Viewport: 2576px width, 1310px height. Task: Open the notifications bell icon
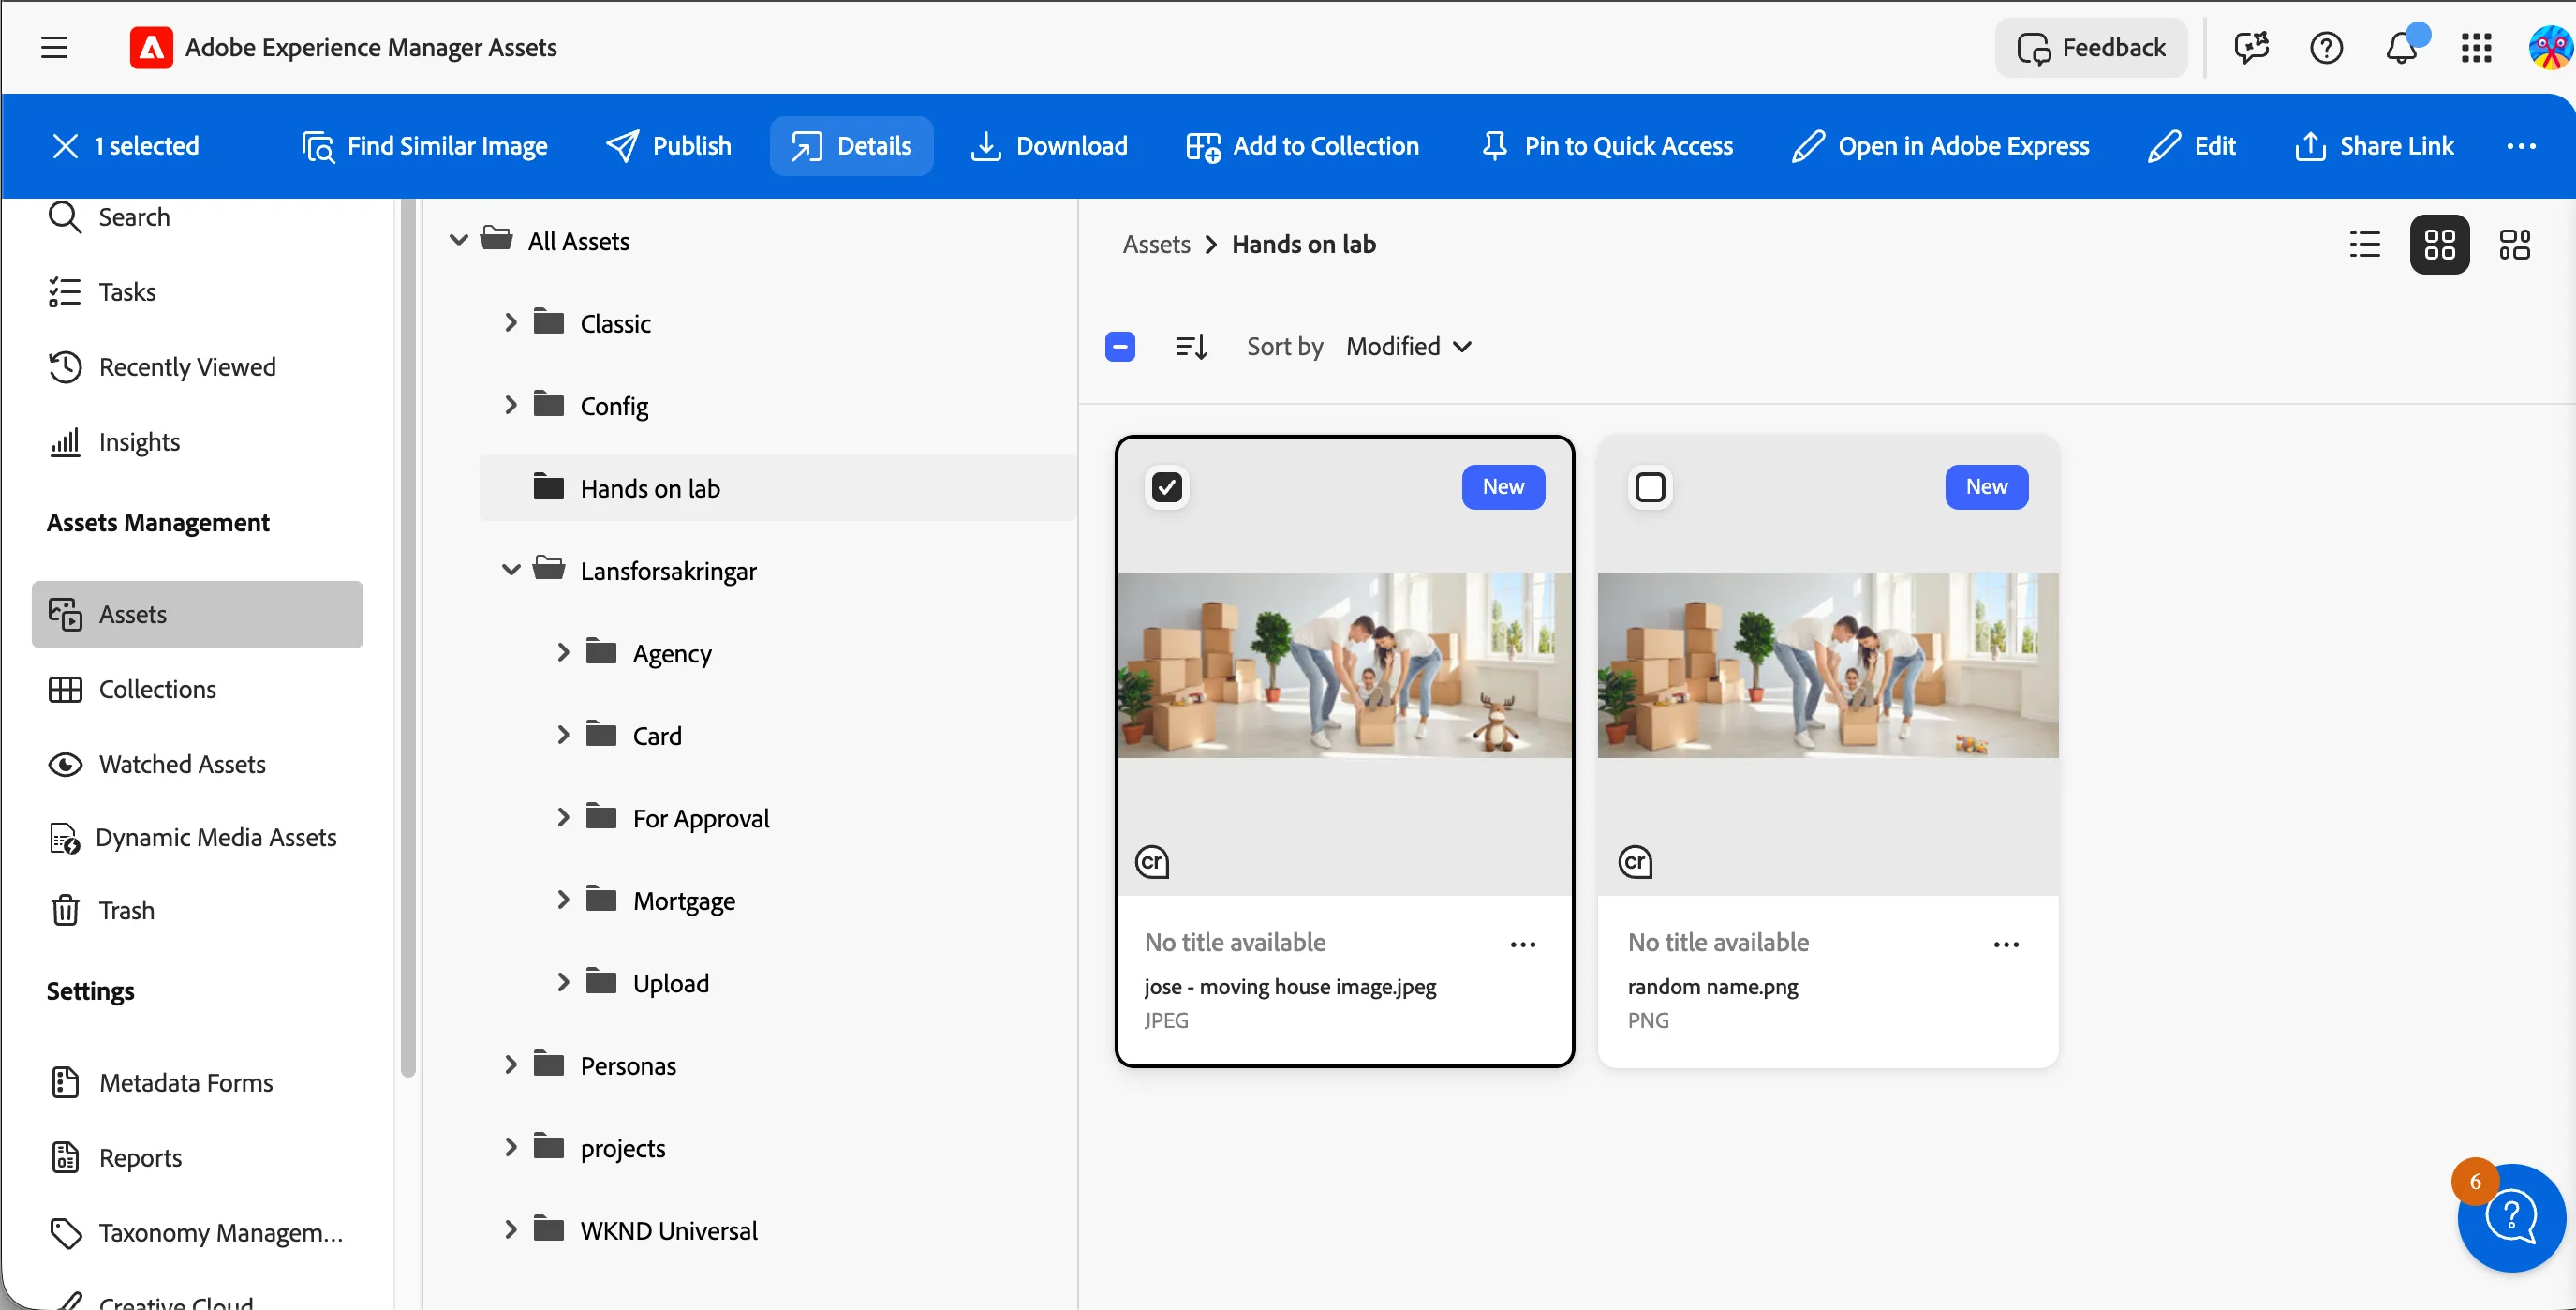pyautogui.click(x=2402, y=47)
